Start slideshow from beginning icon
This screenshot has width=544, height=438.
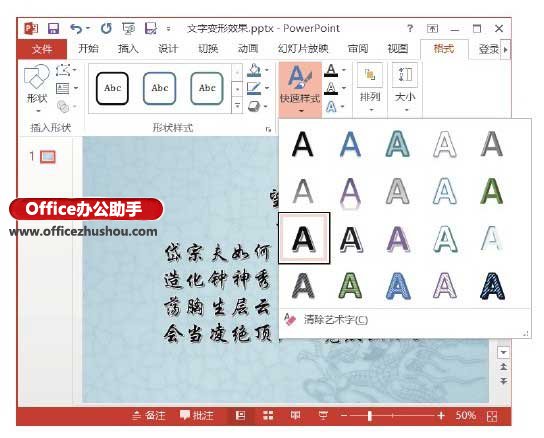pos(128,28)
